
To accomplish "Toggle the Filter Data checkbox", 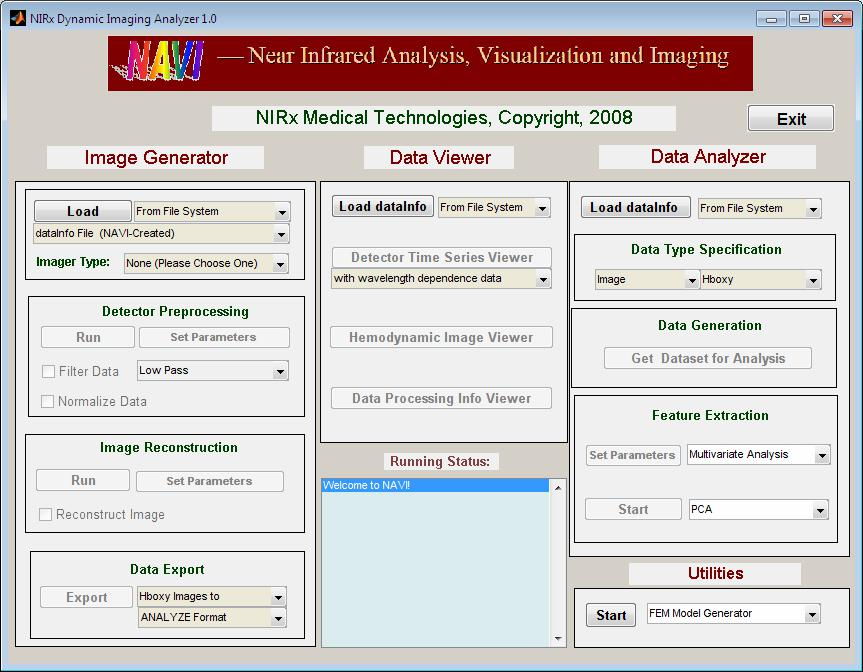I will click(x=49, y=371).
